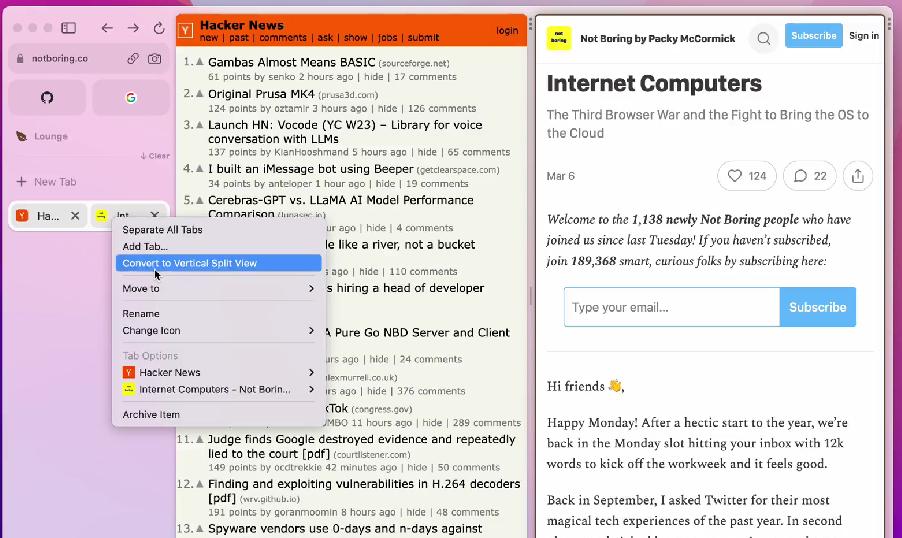Open the pinned GitHub favorite tile
This screenshot has height=538, width=902.
(47, 98)
